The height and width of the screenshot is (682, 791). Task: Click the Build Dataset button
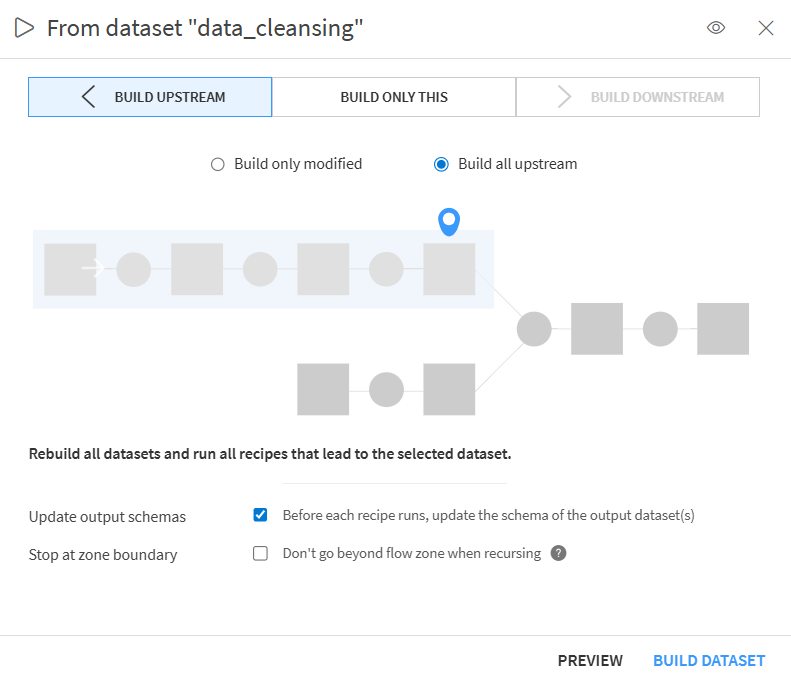[x=709, y=660]
